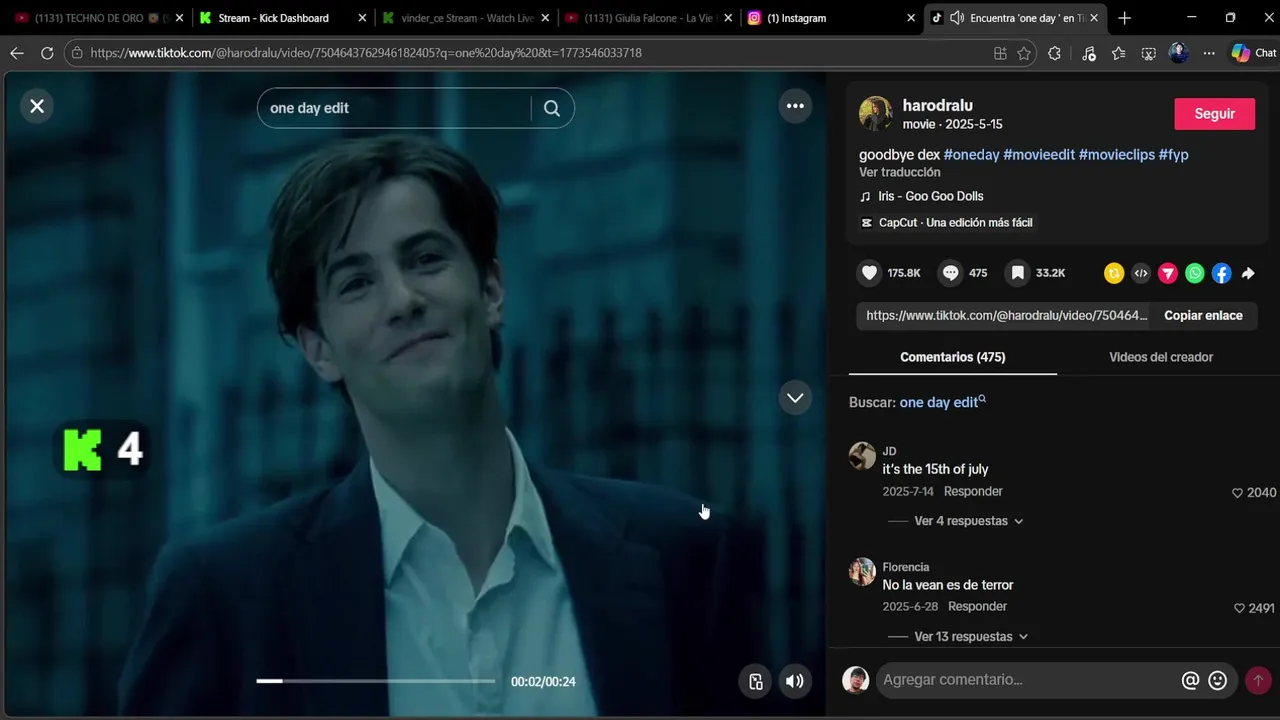Click the red send-to-friends icon
This screenshot has height=720, width=1280.
1168,273
